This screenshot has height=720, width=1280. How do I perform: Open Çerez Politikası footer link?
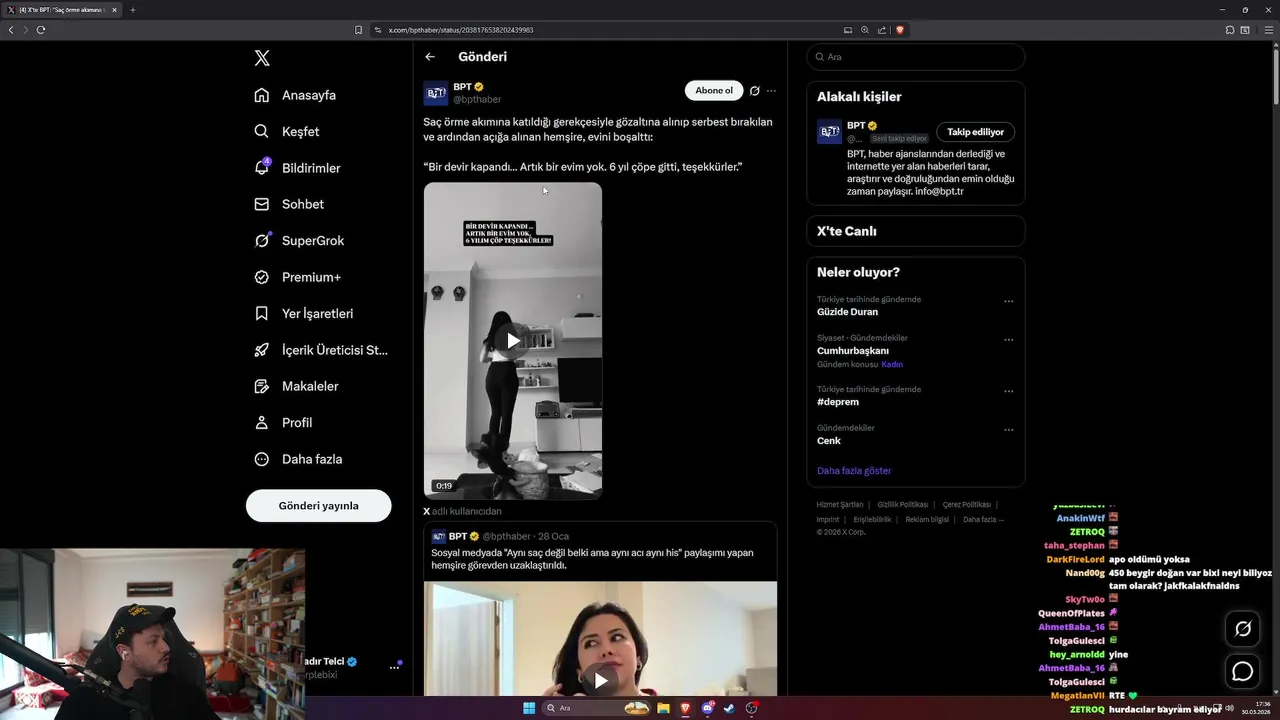(x=966, y=505)
